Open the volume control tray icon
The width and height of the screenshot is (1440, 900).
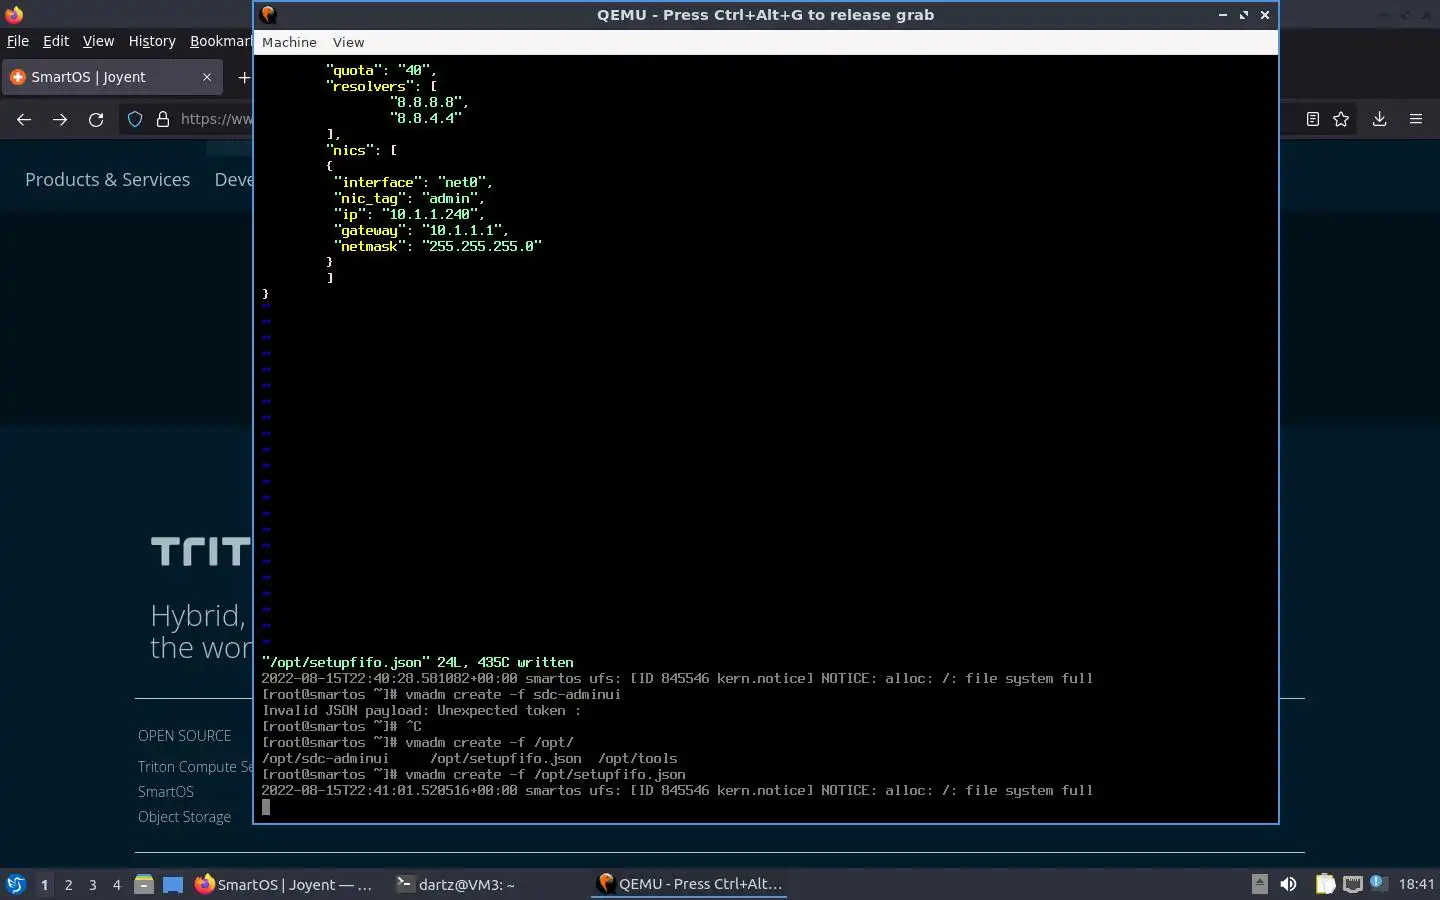1288,884
